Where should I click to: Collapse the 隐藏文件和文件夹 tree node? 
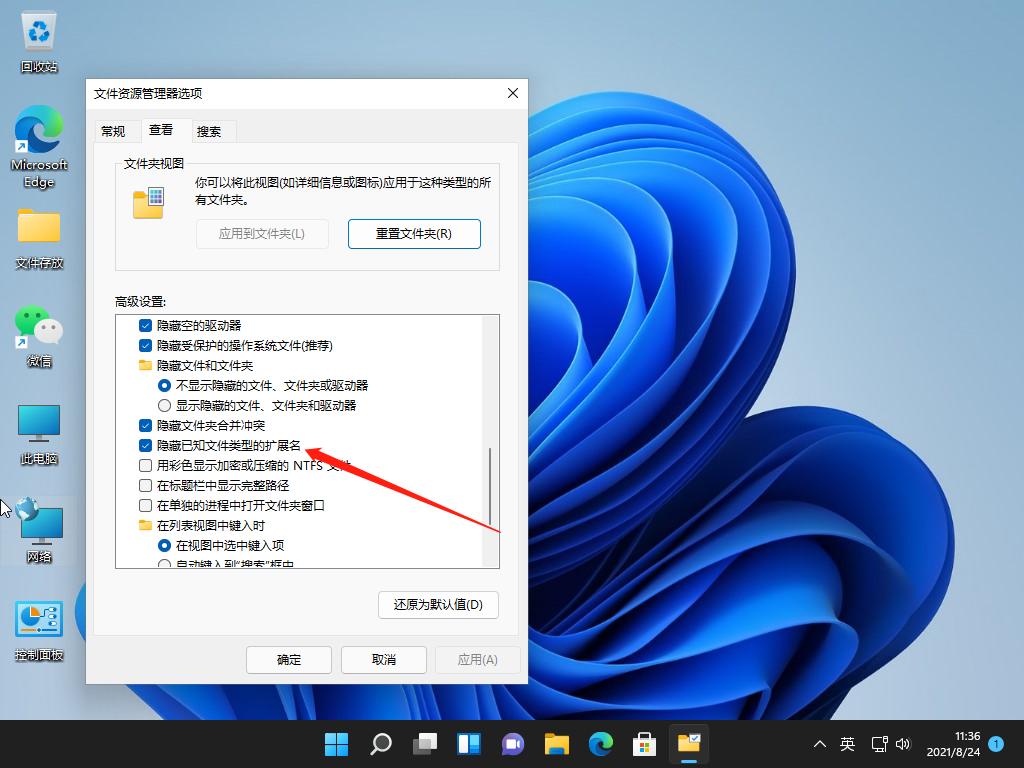[145, 365]
